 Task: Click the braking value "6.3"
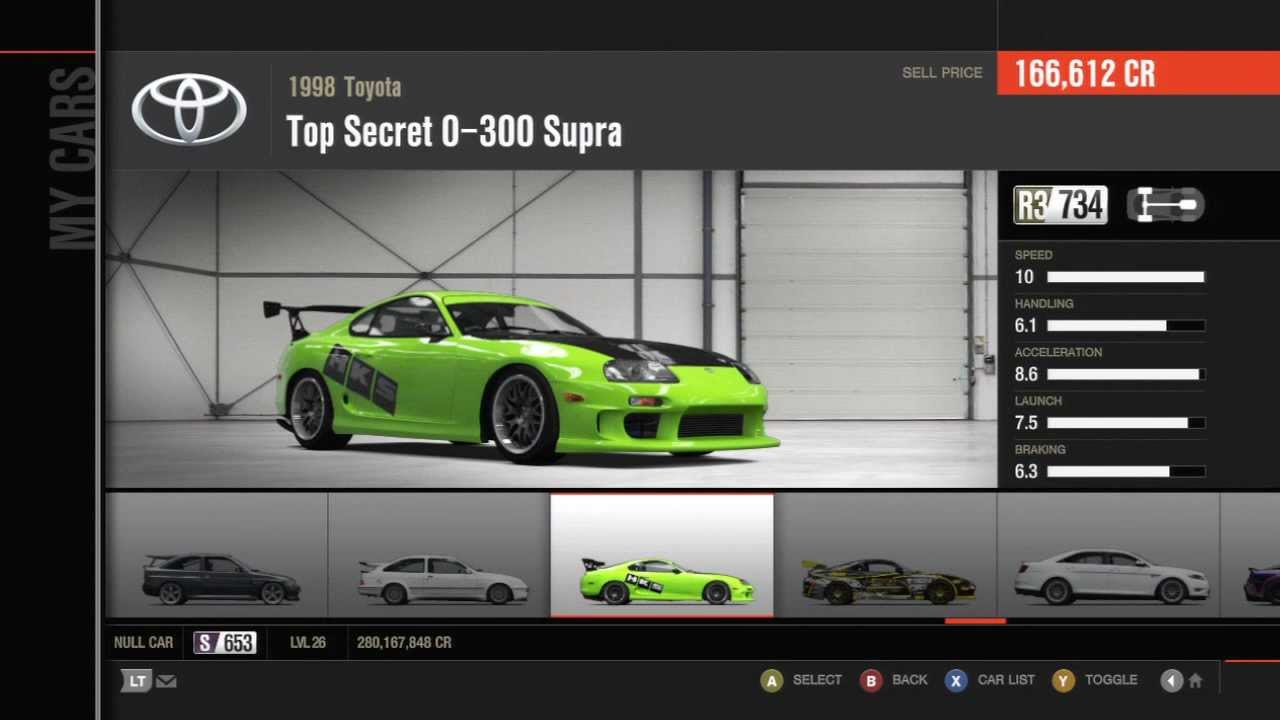pyautogui.click(x=1026, y=471)
